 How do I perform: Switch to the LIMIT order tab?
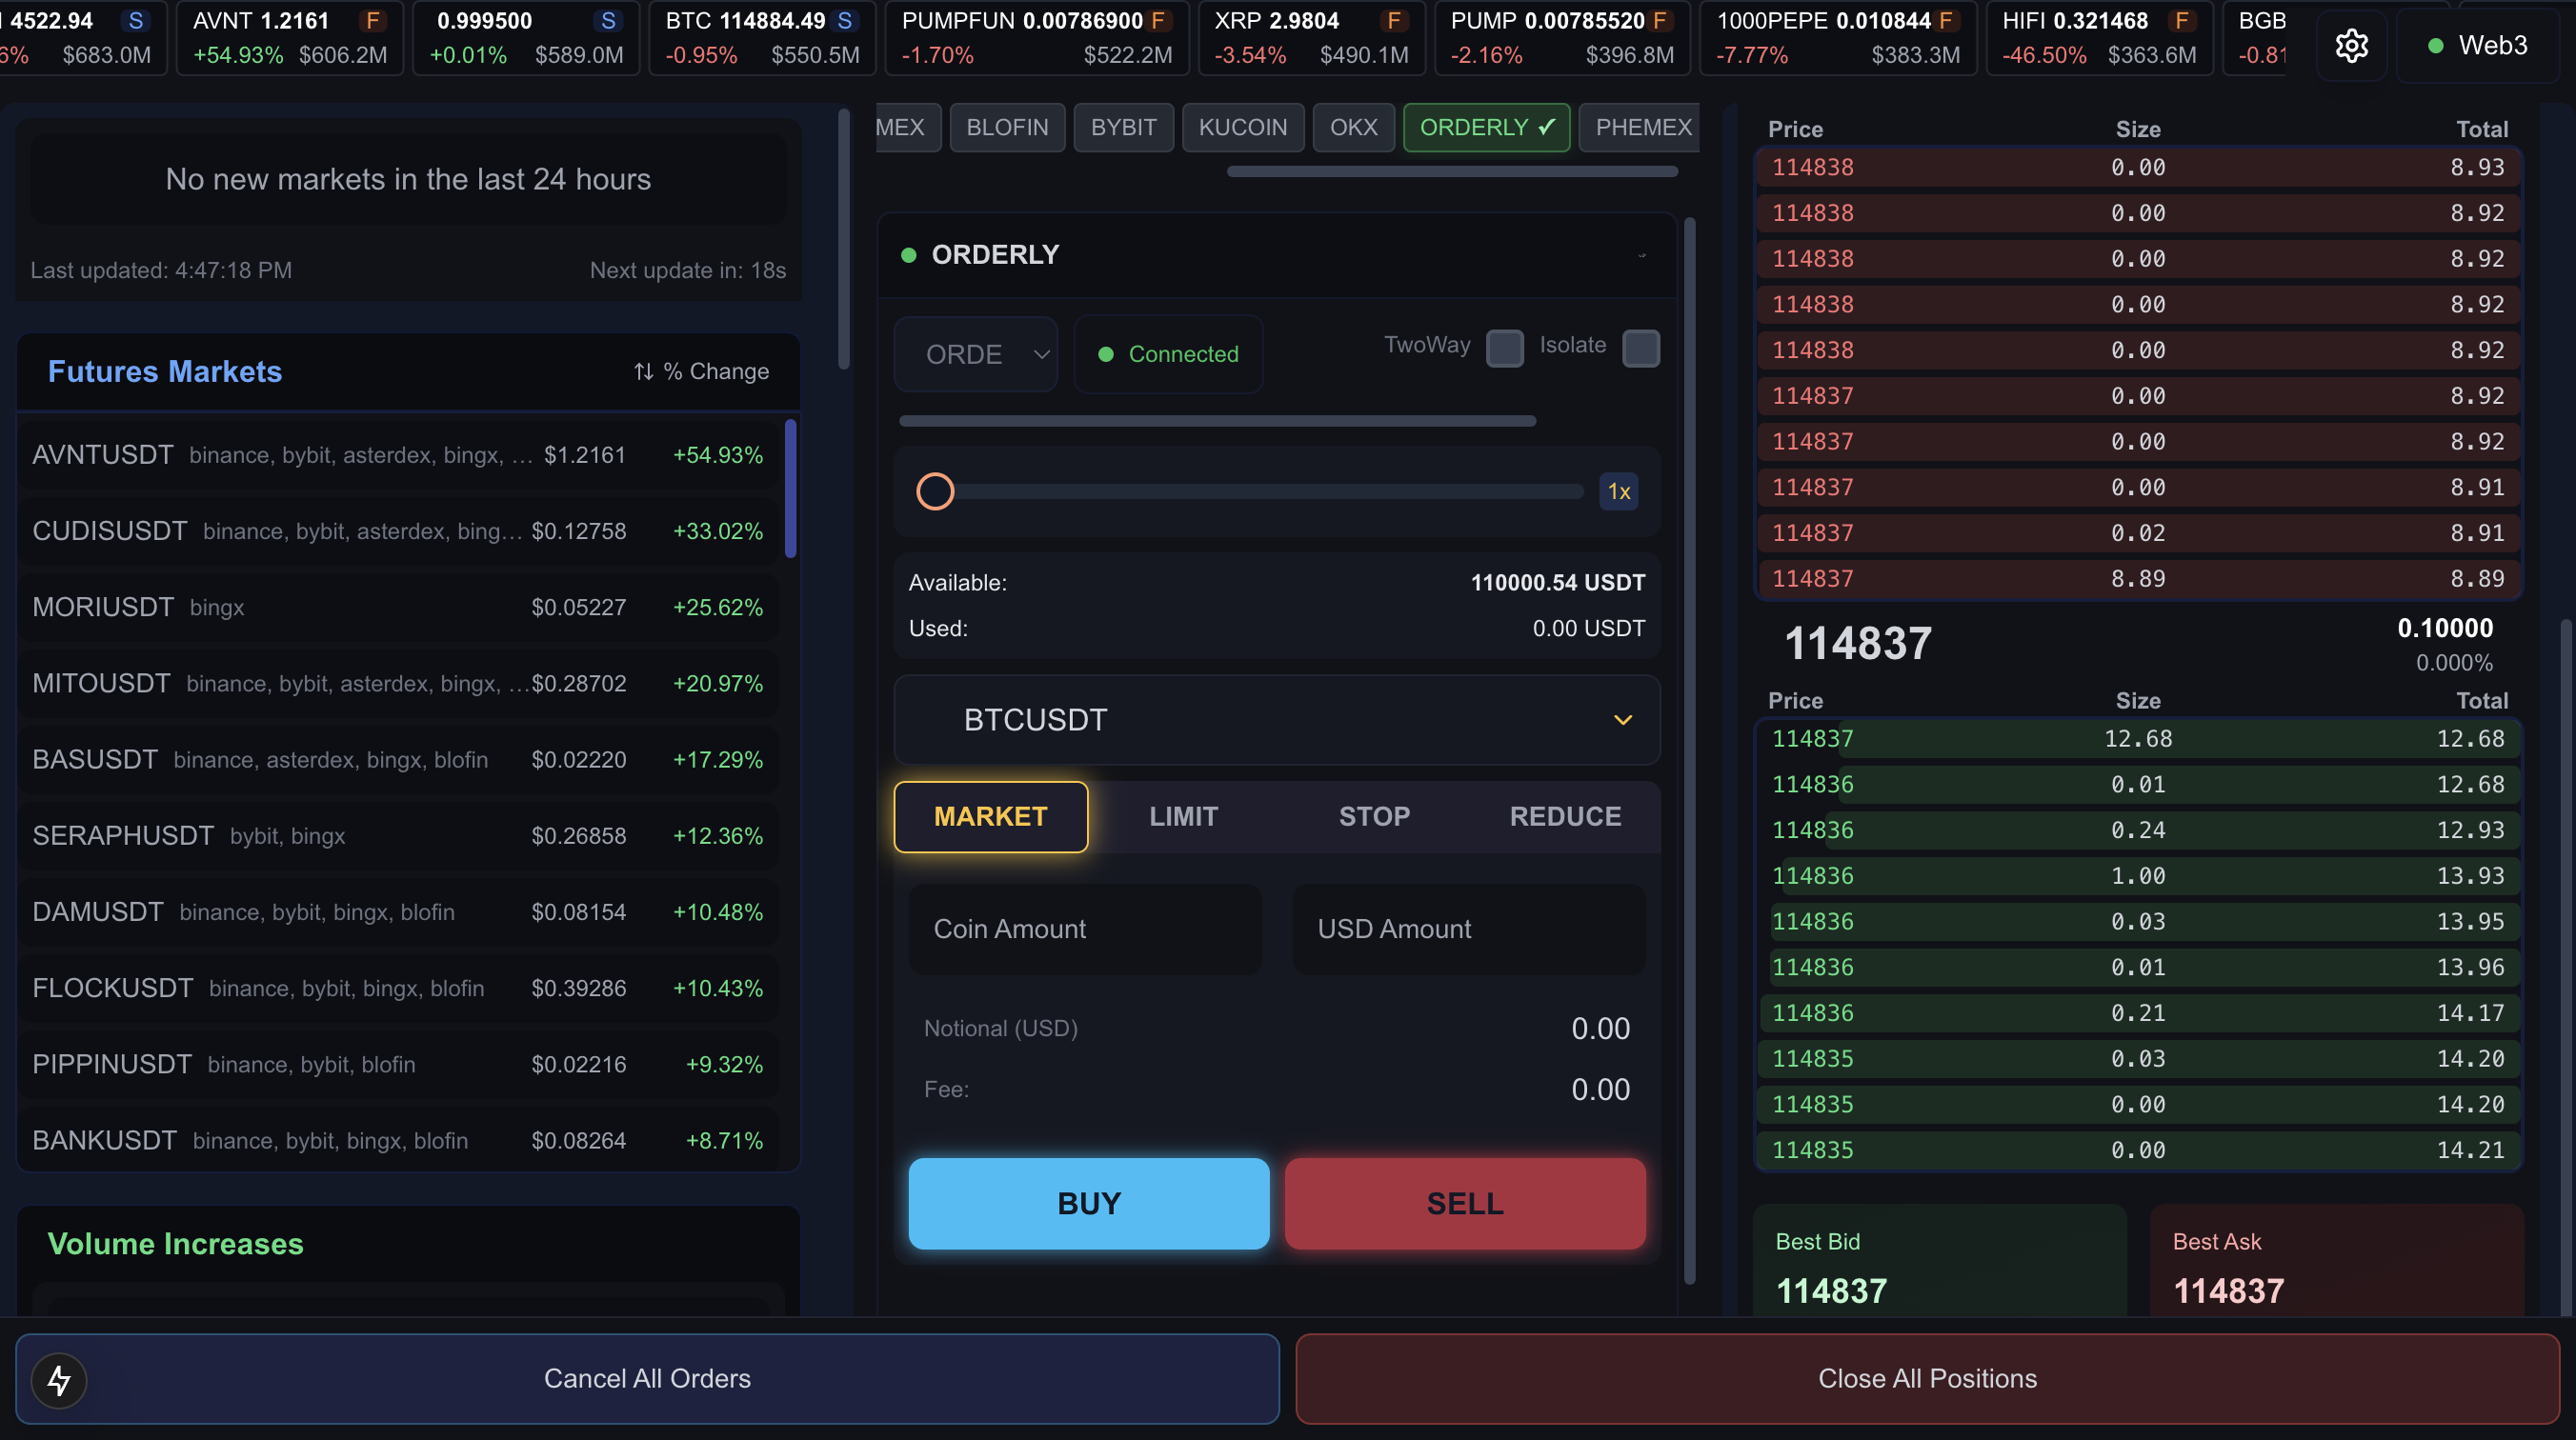(1184, 817)
